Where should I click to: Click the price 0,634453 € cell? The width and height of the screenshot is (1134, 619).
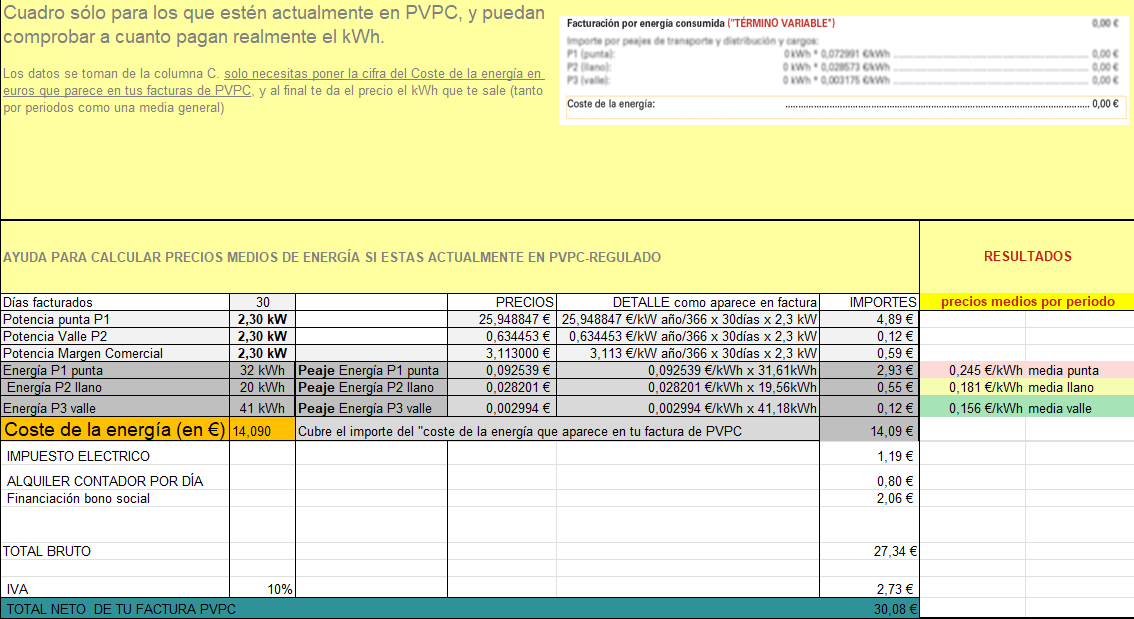pyautogui.click(x=502, y=336)
